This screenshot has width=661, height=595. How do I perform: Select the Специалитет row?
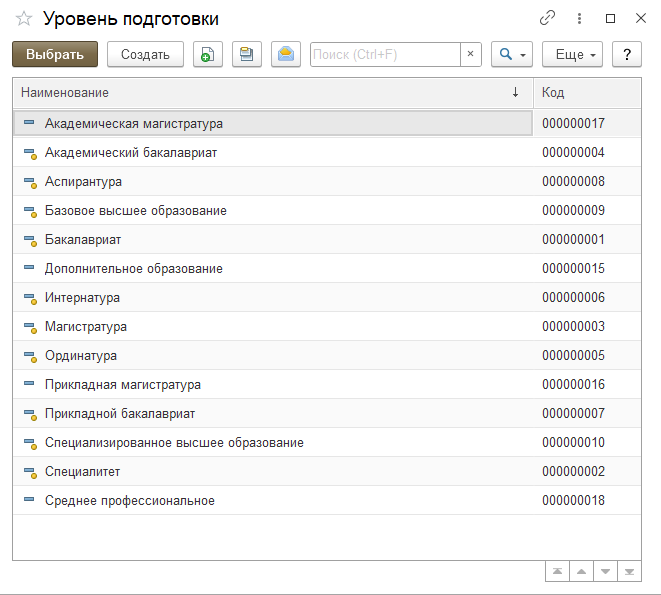tap(327, 471)
